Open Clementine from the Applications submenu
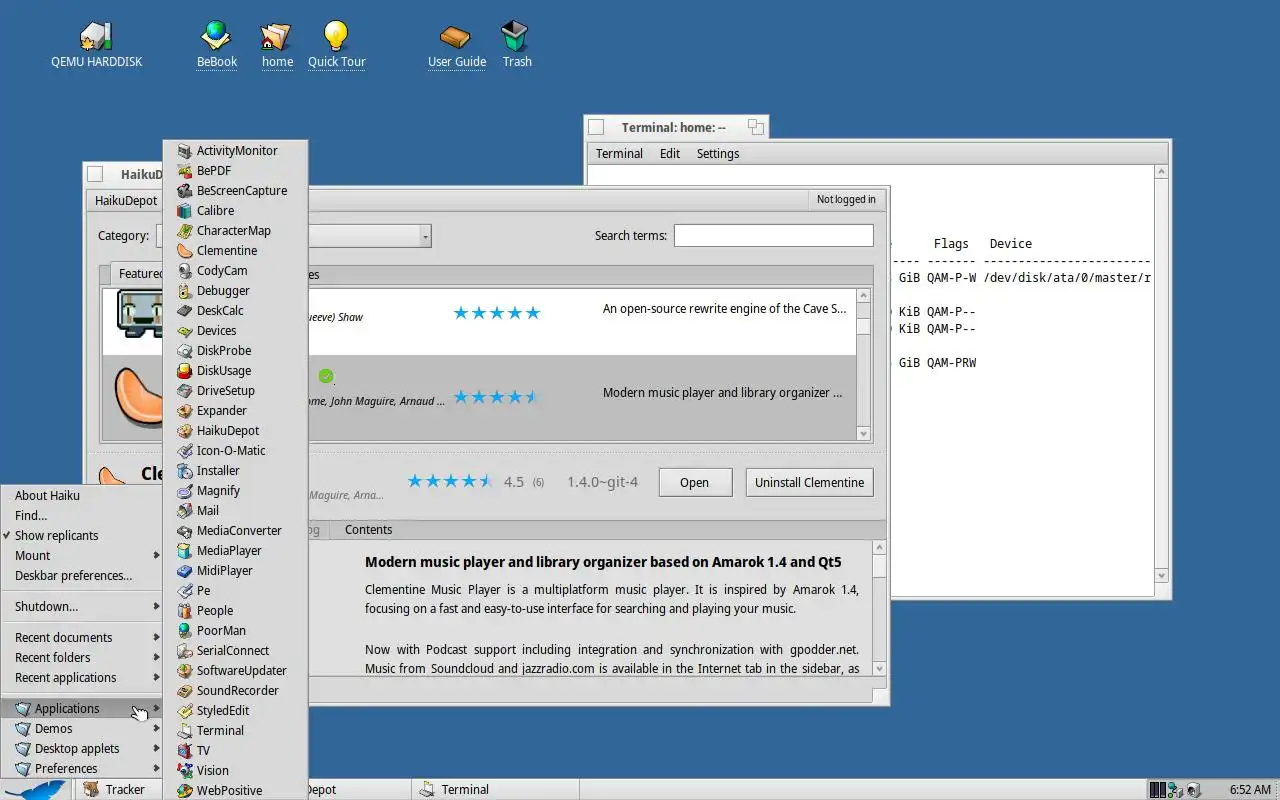This screenshot has height=800, width=1280. coord(235,250)
